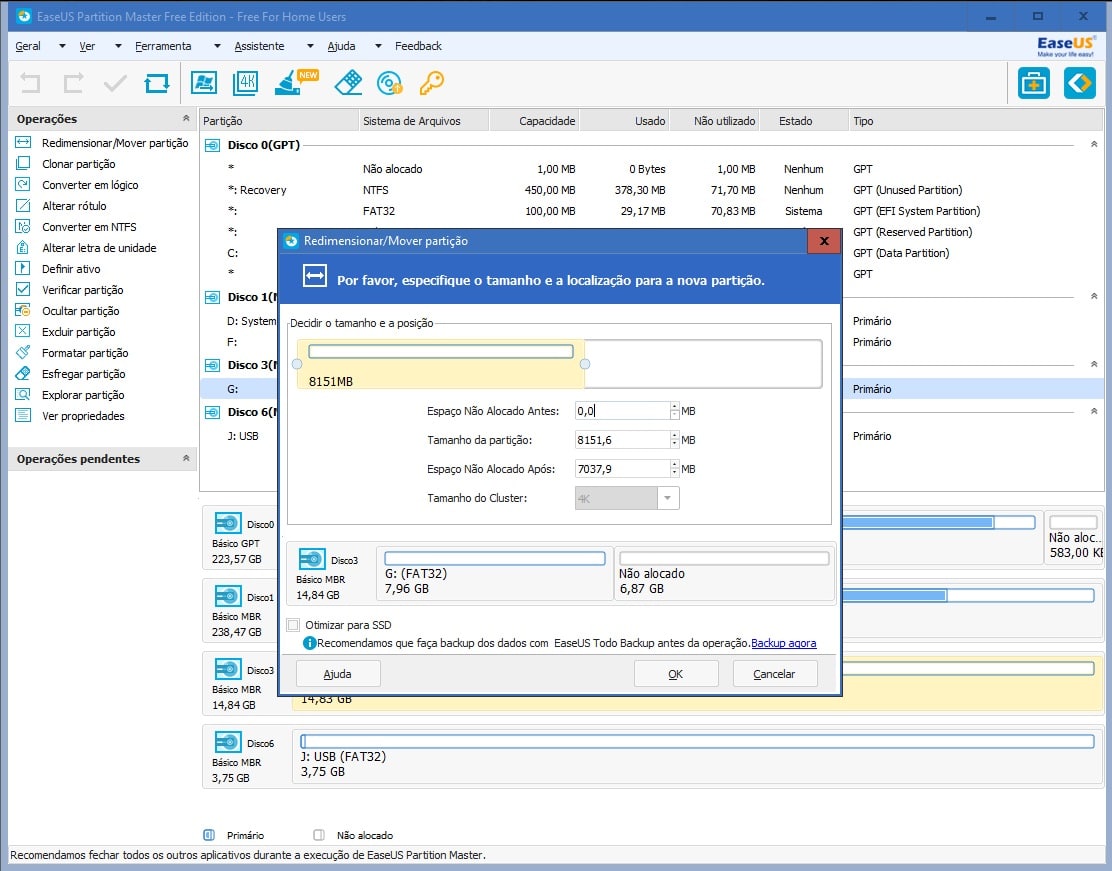Click the blue diamond arrow icon at top right
This screenshot has height=871, width=1112.
pos(1079,83)
